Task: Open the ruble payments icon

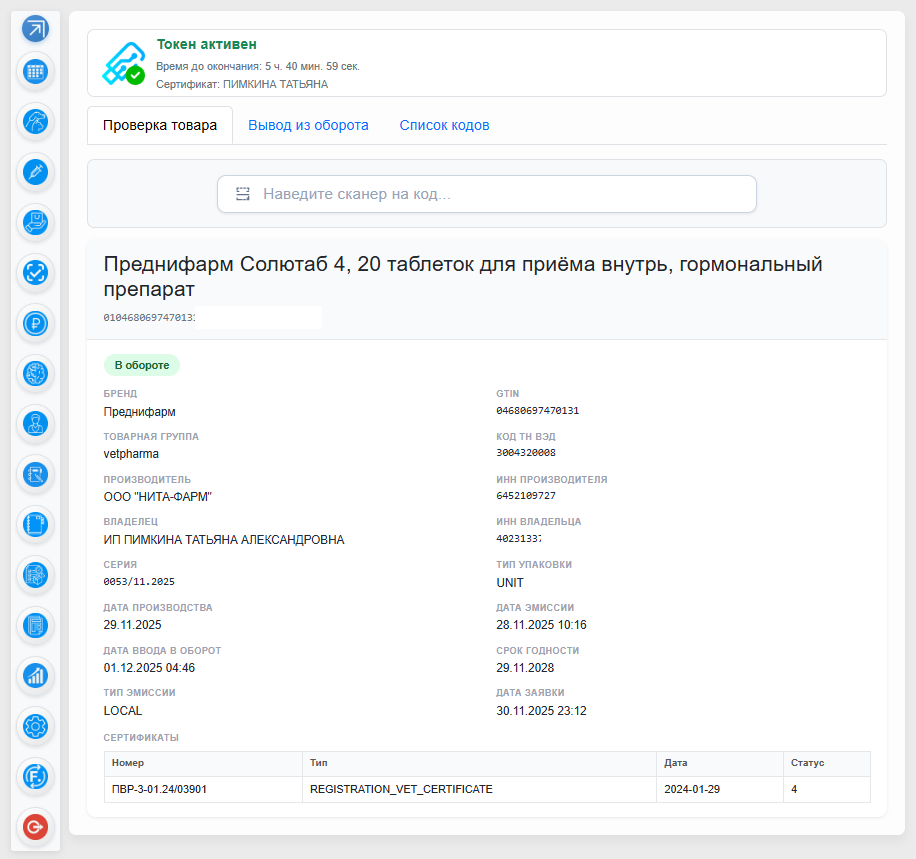Action: tap(36, 323)
